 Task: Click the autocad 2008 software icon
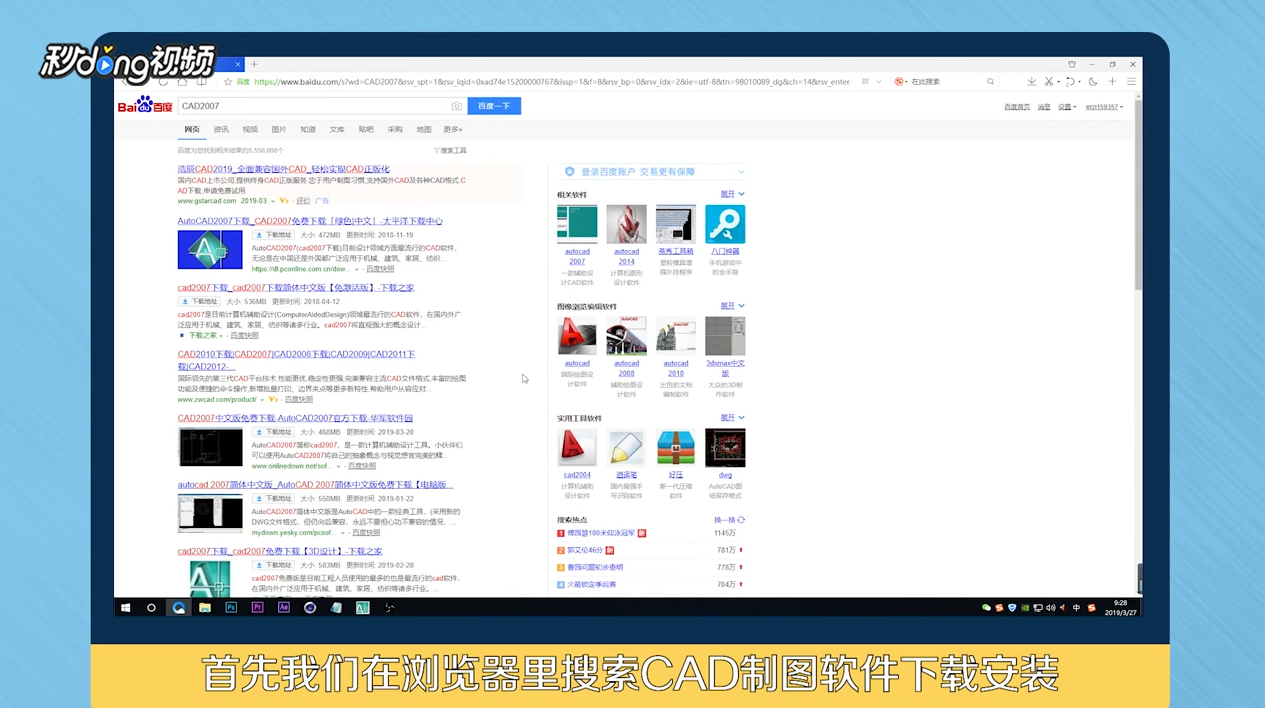[626, 336]
